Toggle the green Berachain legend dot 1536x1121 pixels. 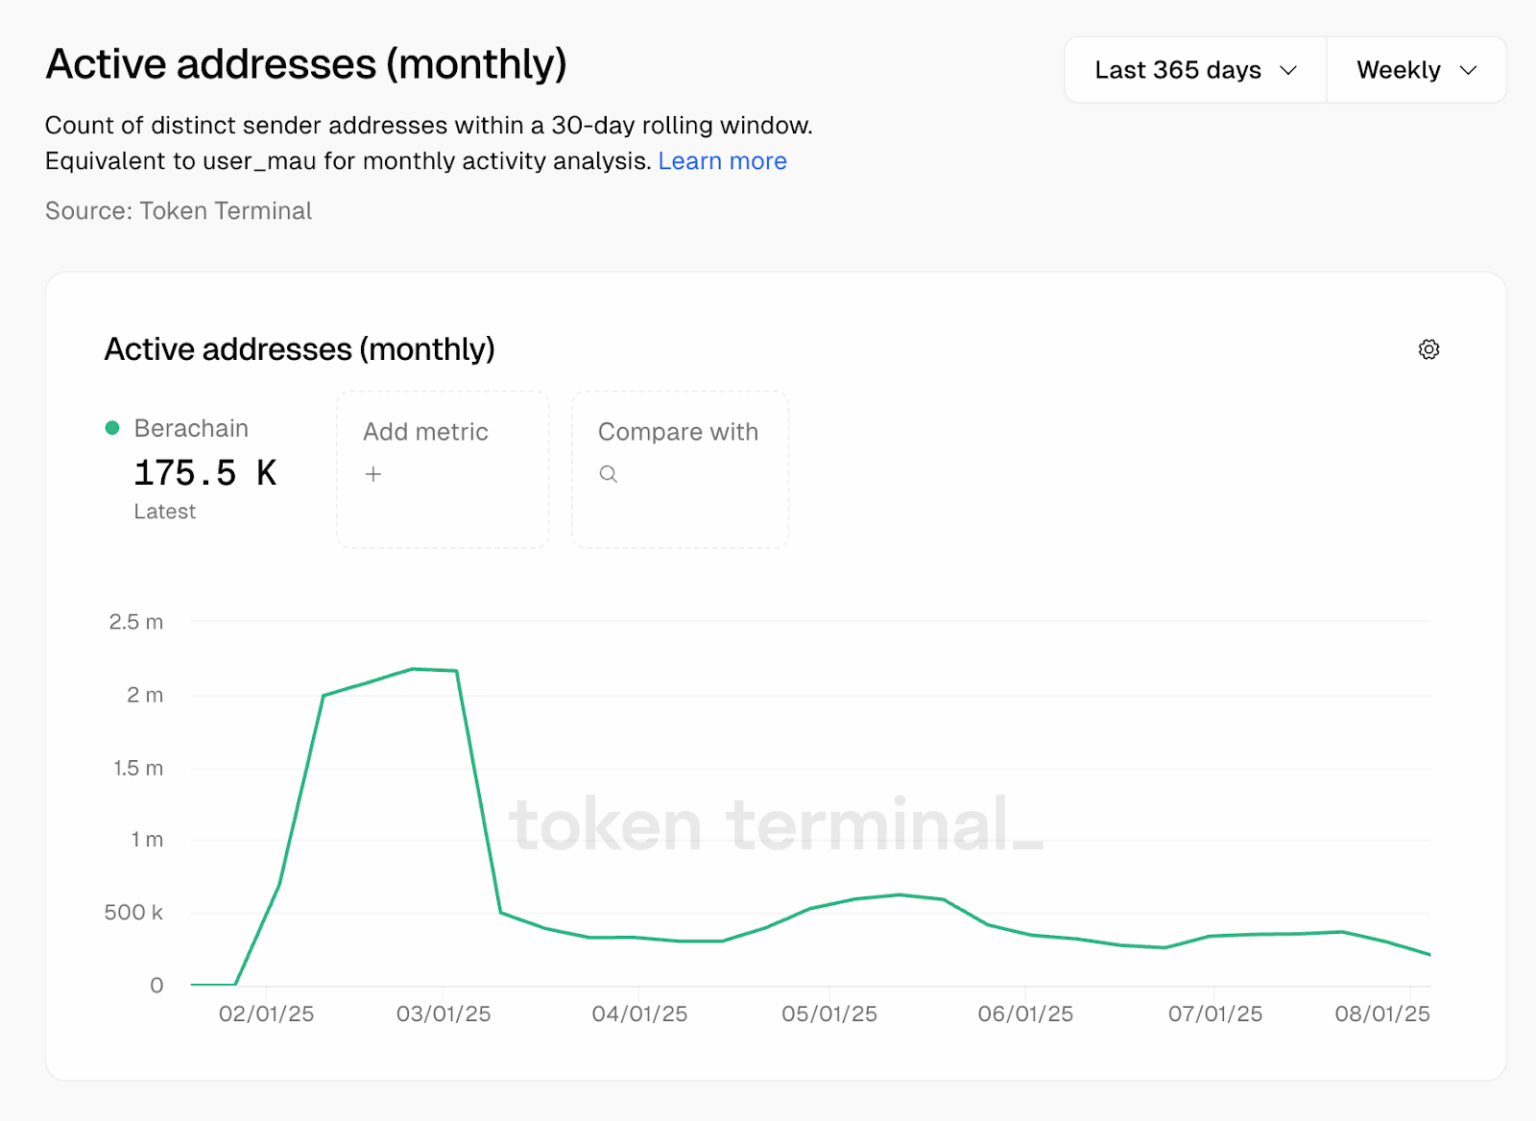113,427
